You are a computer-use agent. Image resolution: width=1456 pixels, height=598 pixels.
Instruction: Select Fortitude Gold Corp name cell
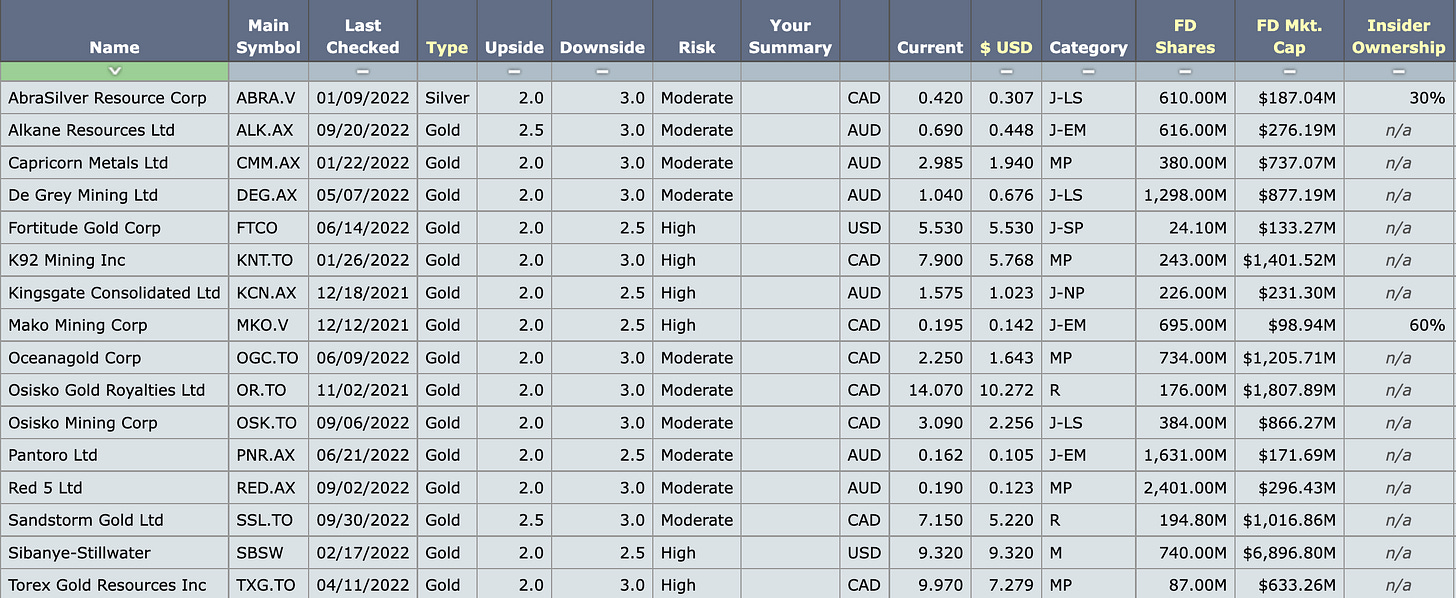click(x=84, y=228)
